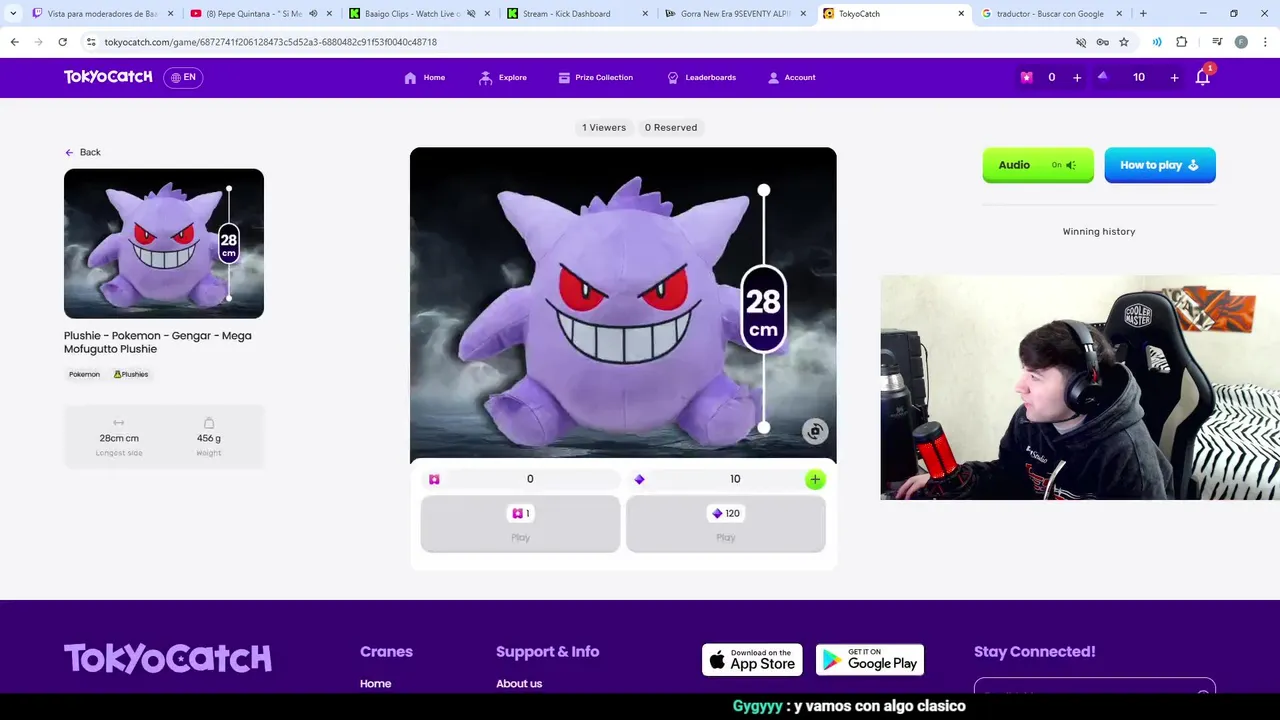Toggle the Audio On button
Viewport: 1280px width, 720px height.
pyautogui.click(x=1038, y=165)
